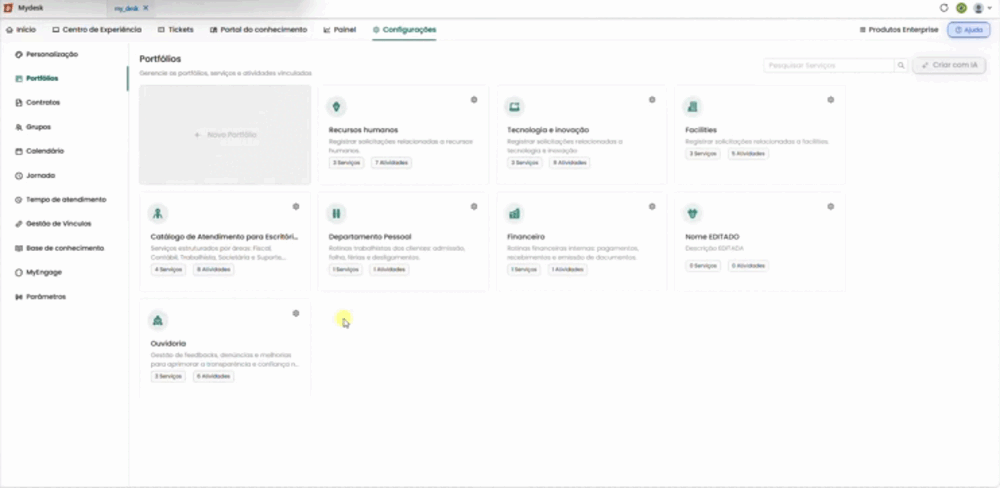Focus the Pesquisar Serviços search field
The width and height of the screenshot is (1000, 488).
coord(829,65)
